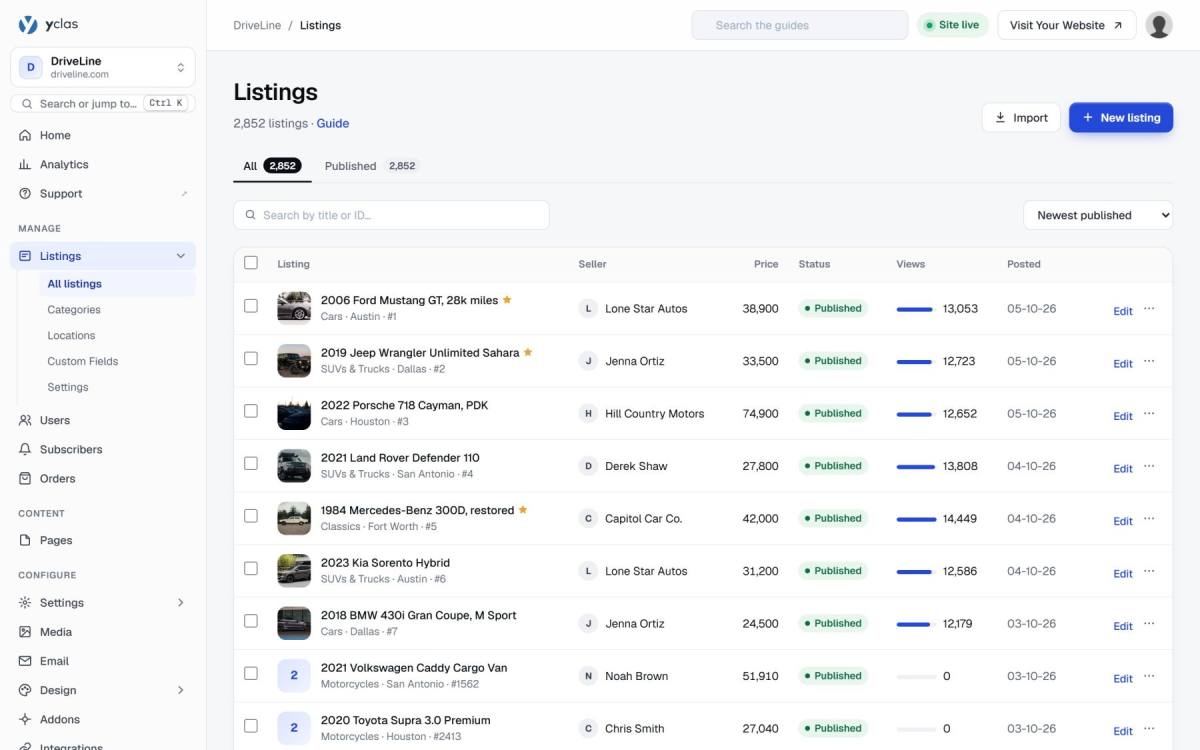This screenshot has height=750, width=1200.
Task: Open Categories under Listings
Action: [117, 310]
